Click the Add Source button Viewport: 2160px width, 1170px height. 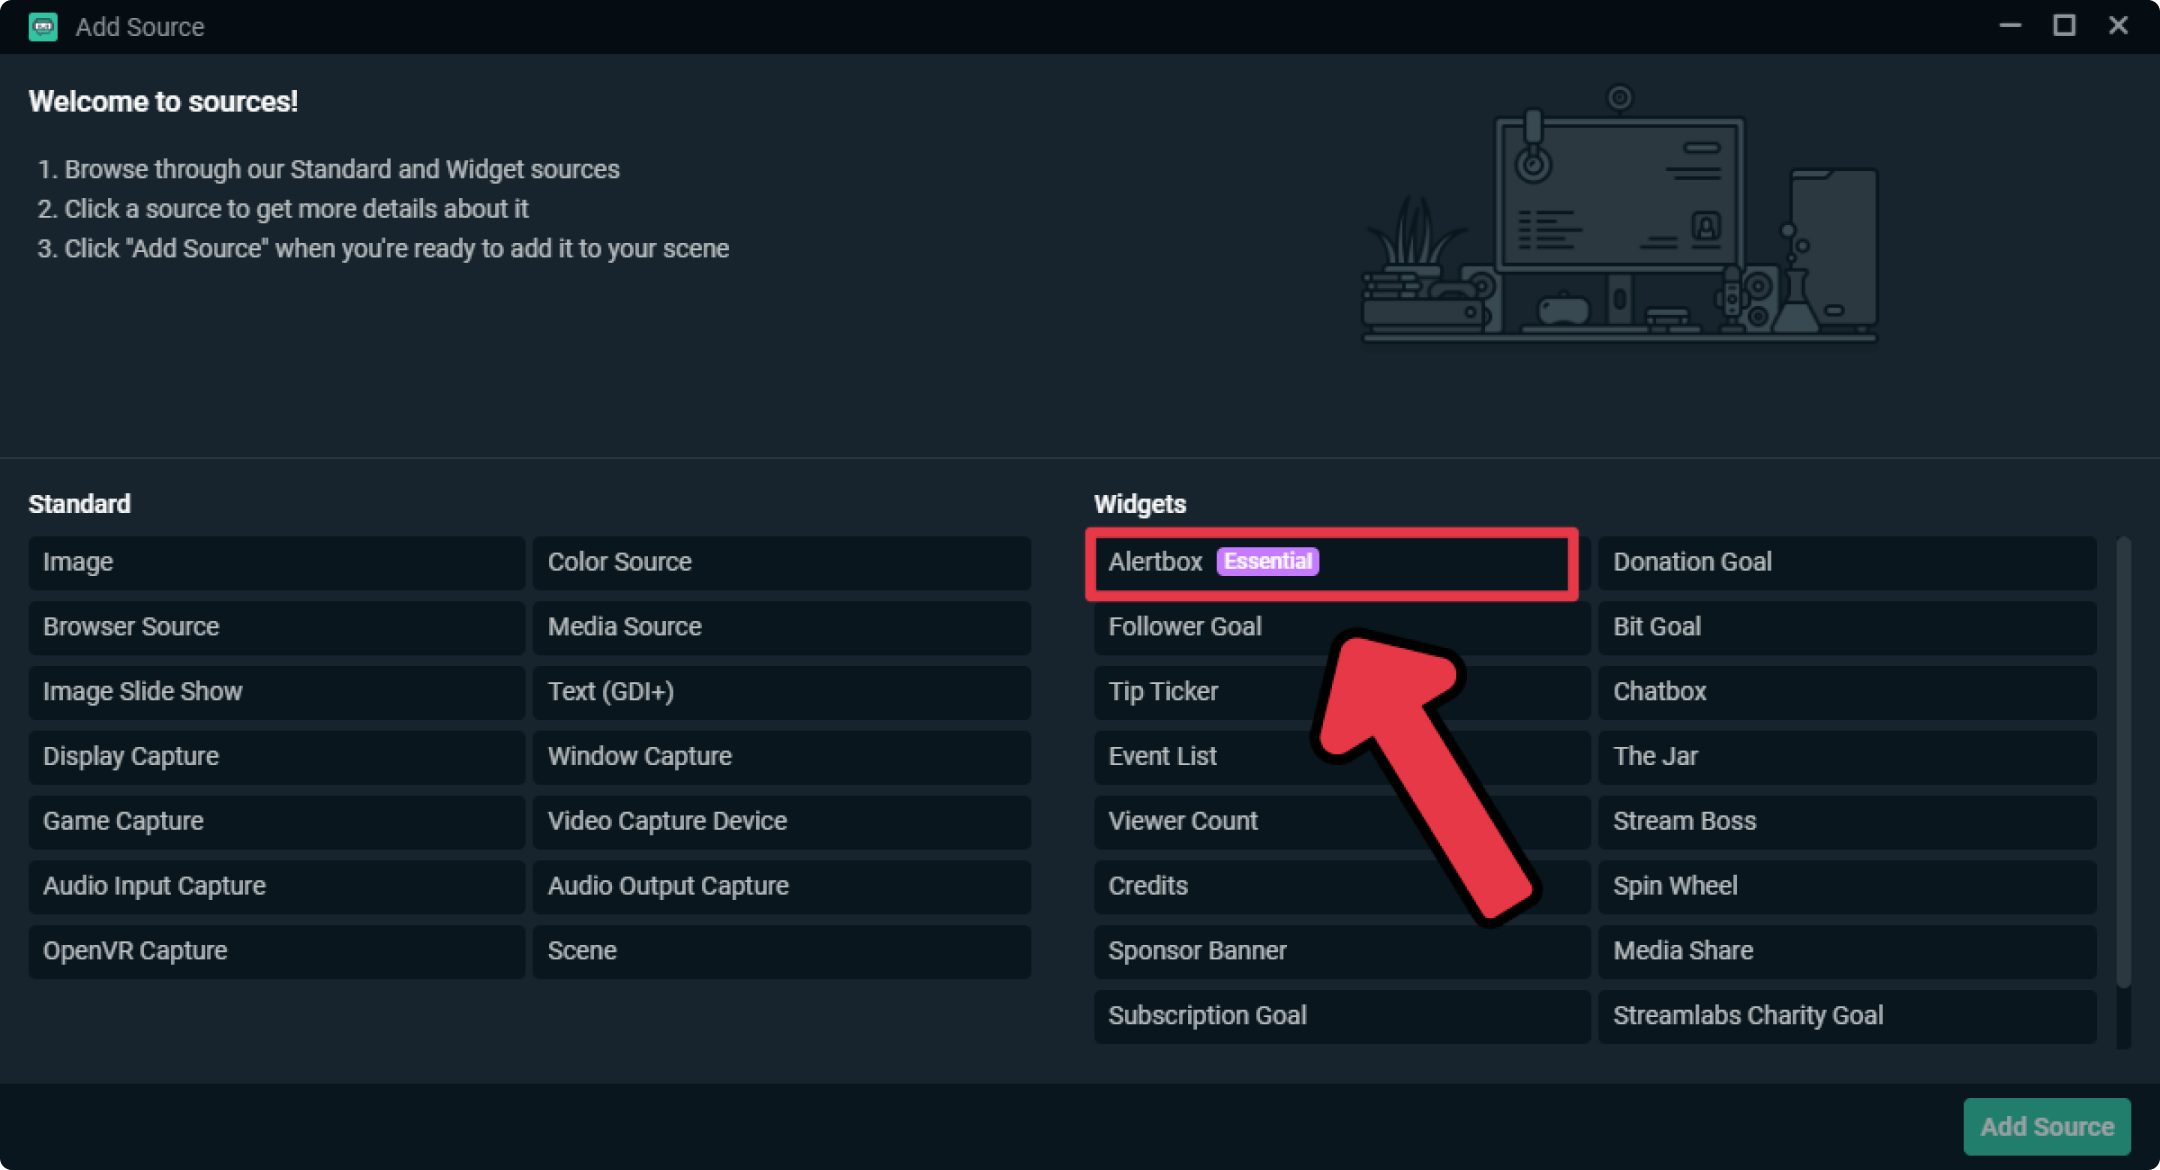2046,1125
